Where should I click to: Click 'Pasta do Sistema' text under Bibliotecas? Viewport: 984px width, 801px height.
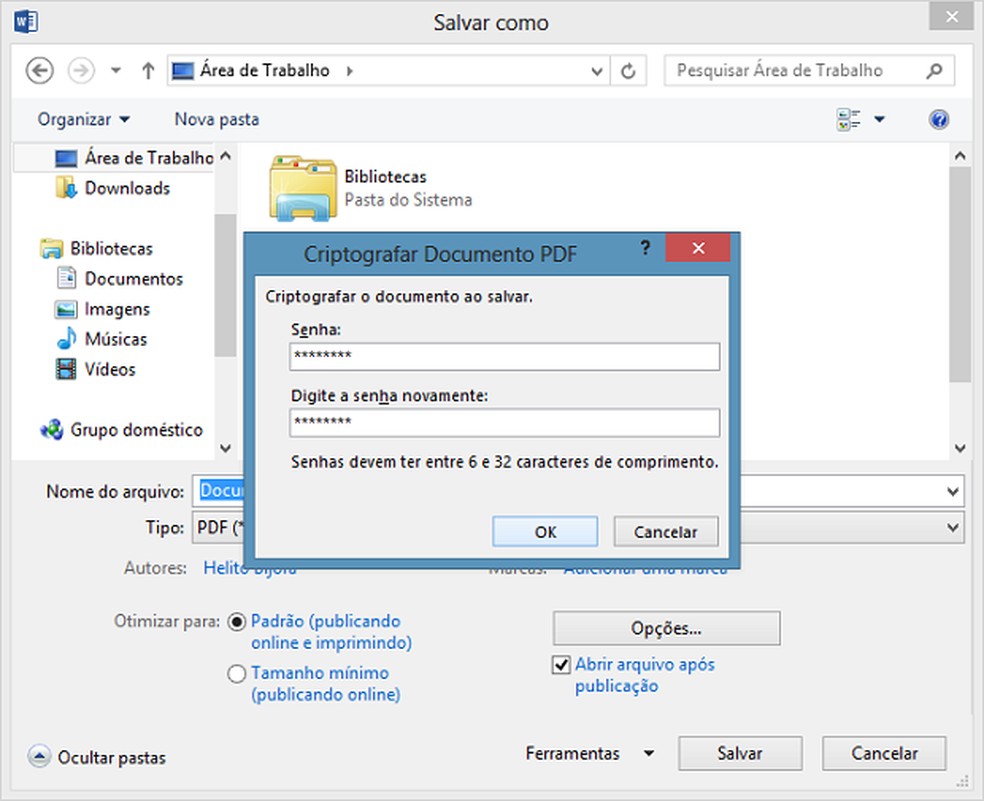(x=408, y=200)
